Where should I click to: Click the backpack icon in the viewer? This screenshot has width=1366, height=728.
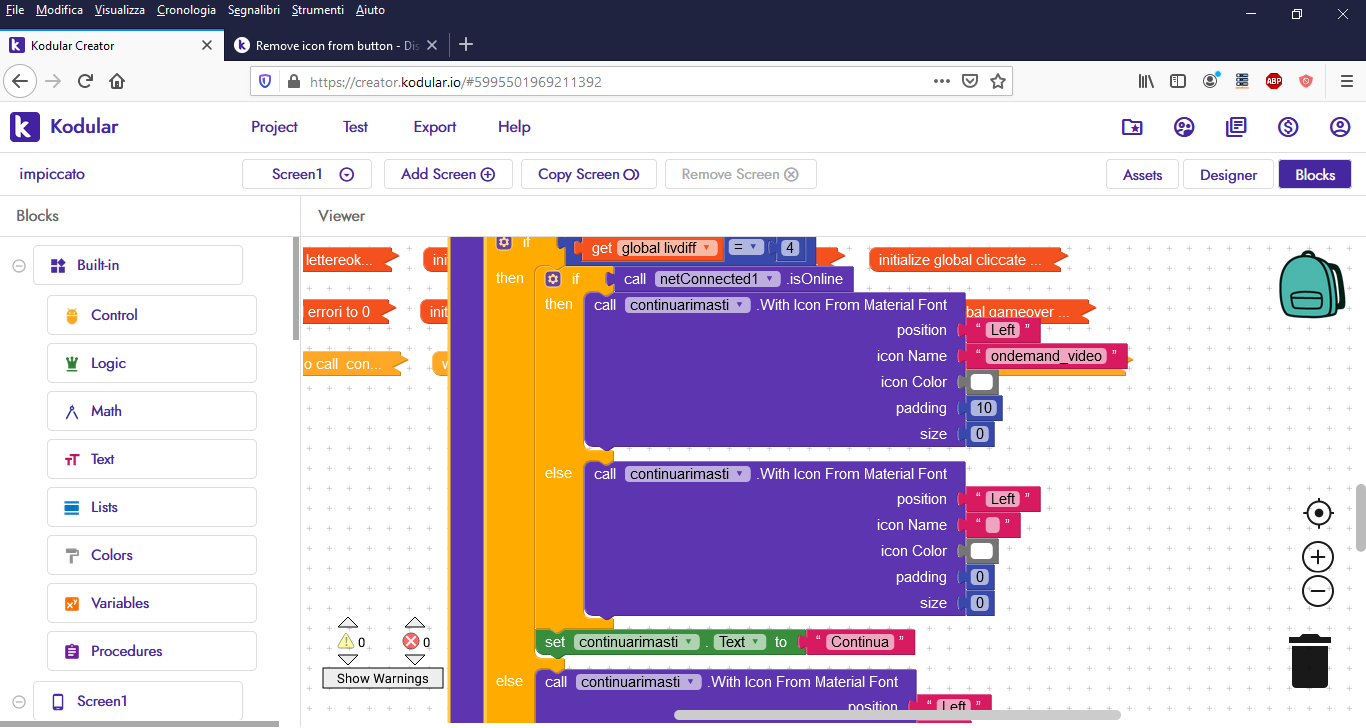click(1315, 285)
